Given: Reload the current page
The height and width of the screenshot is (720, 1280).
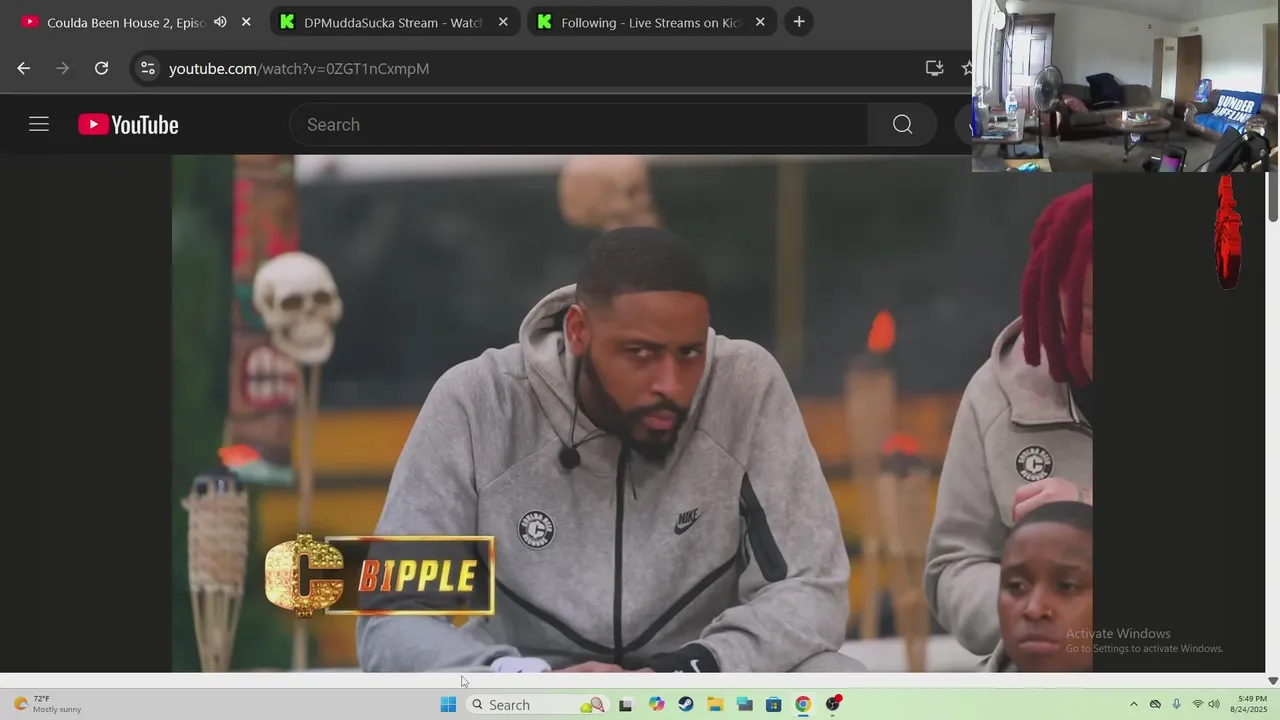Looking at the screenshot, I should (x=101, y=68).
